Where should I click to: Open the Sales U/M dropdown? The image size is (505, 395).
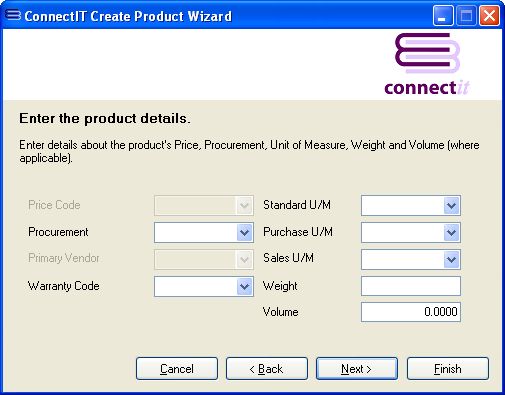(451, 259)
